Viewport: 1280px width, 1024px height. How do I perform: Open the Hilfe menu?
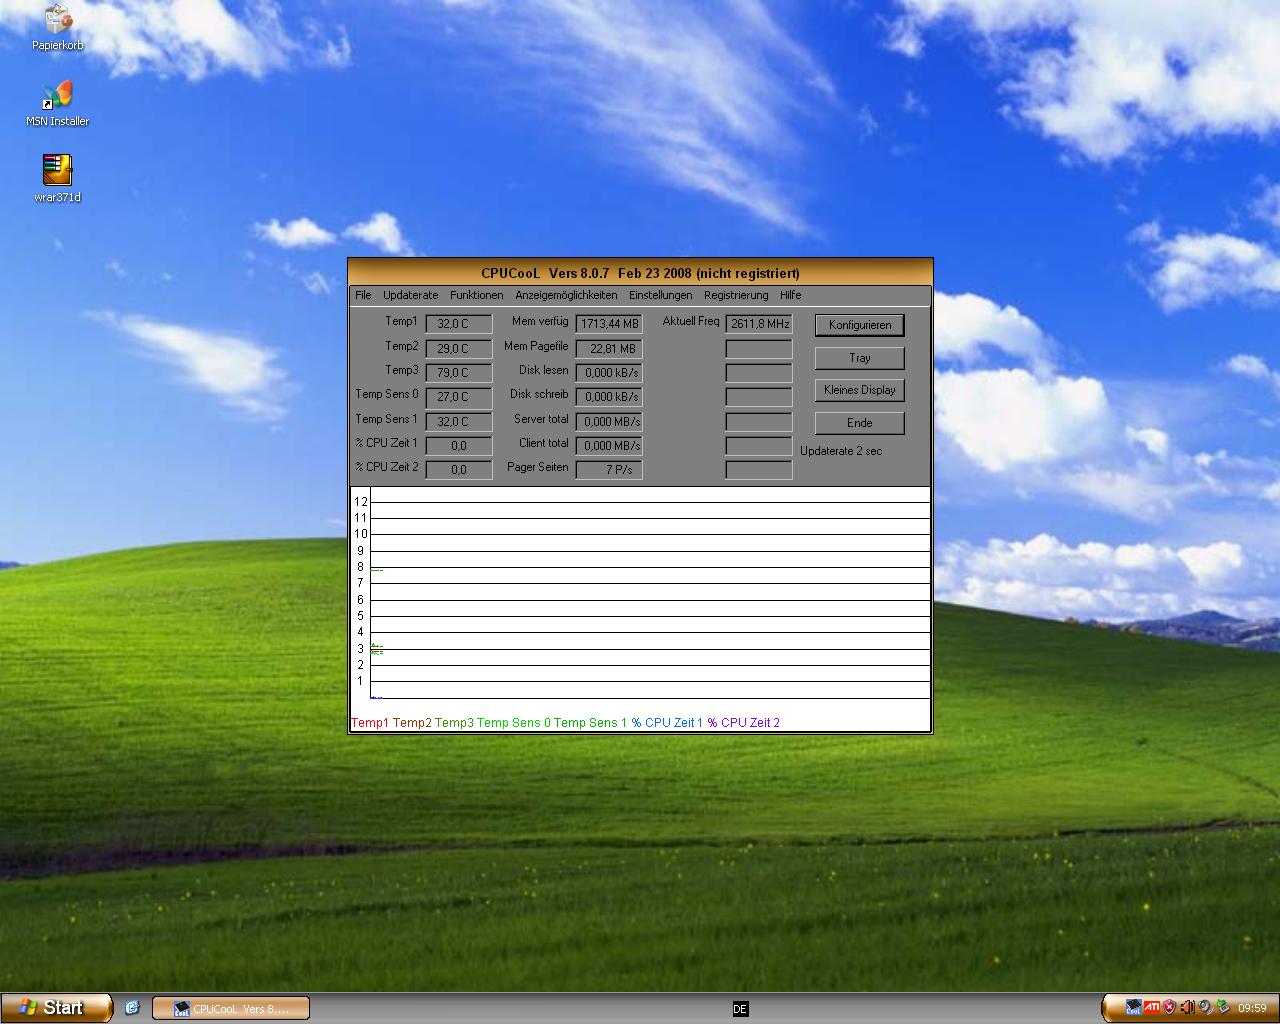click(x=790, y=295)
